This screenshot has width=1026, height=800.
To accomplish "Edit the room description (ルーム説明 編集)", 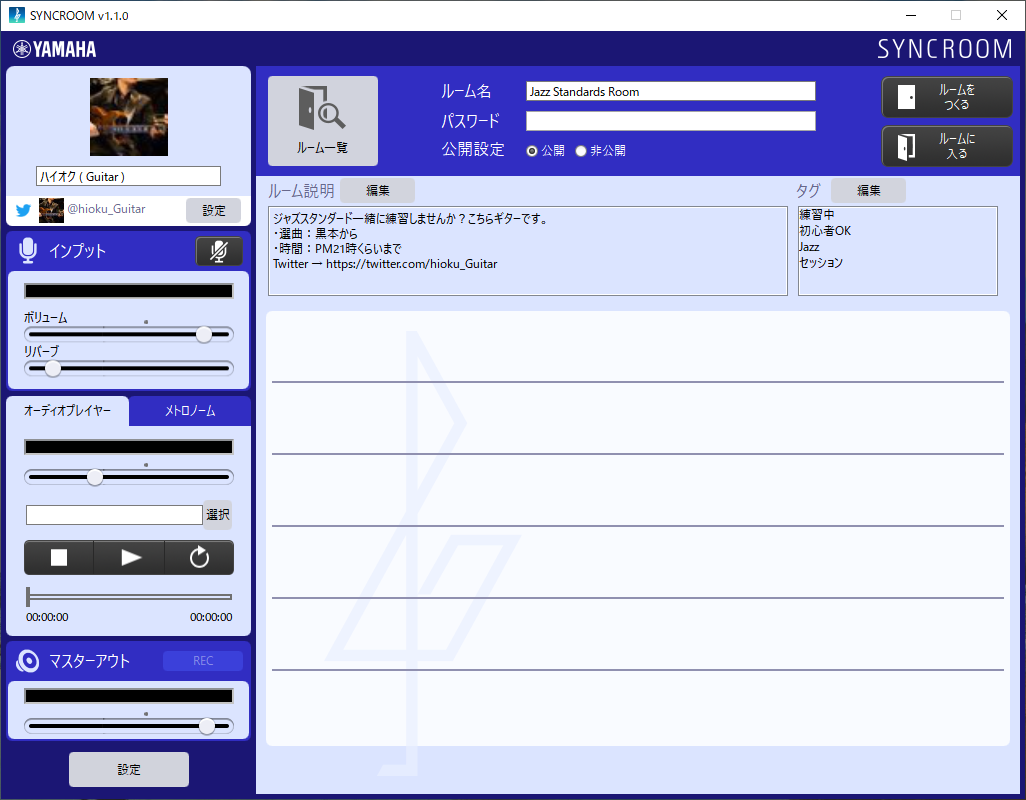I will pos(378,190).
